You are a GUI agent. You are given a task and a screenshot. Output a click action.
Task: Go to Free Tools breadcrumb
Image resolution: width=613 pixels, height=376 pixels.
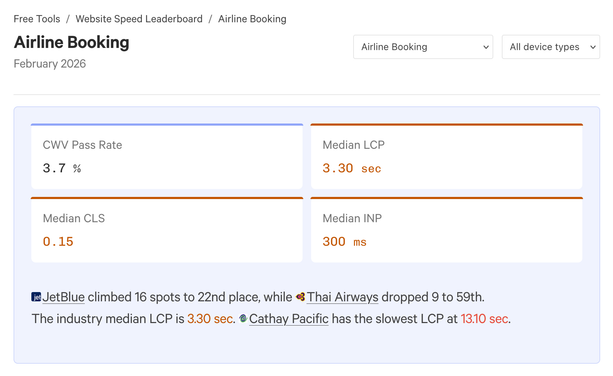(37, 19)
